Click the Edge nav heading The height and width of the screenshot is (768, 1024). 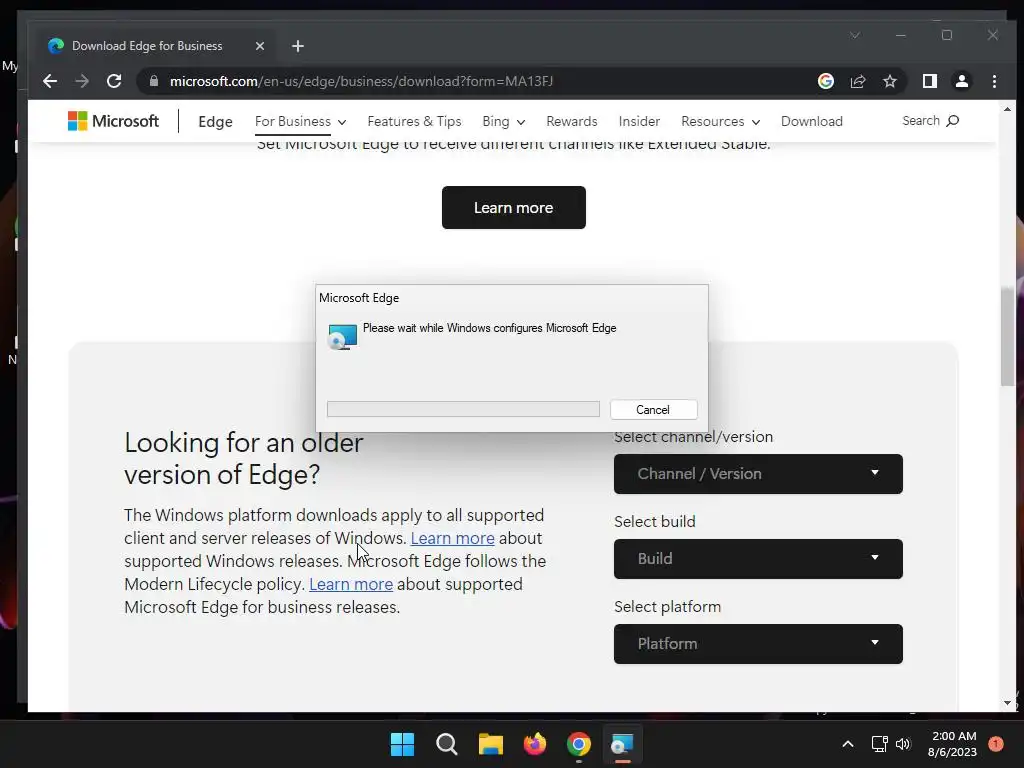point(215,121)
